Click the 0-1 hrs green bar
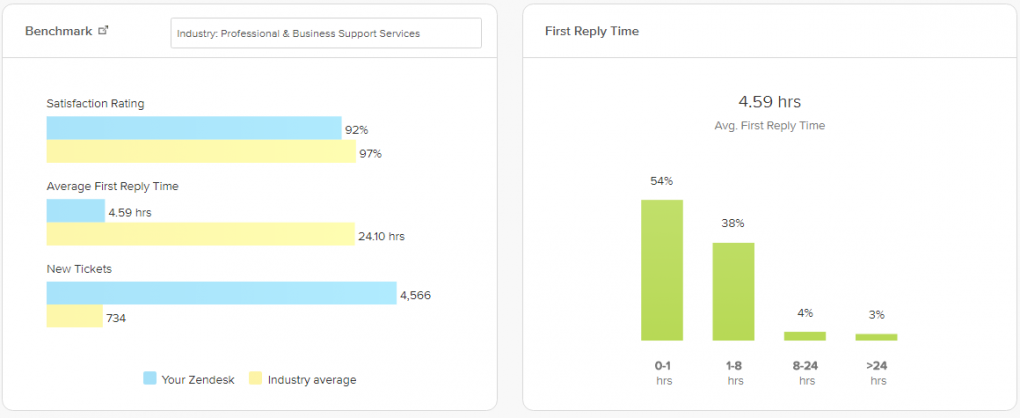1020x418 pixels. (662, 270)
